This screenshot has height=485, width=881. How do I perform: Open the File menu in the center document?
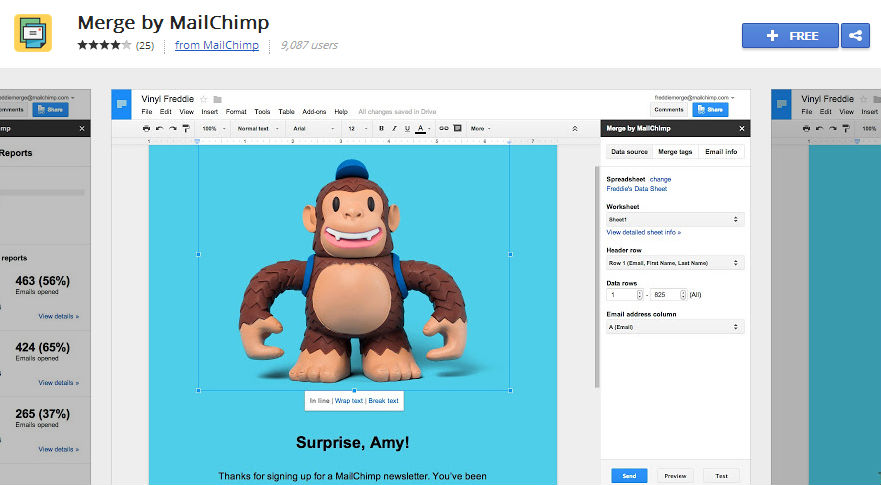147,112
